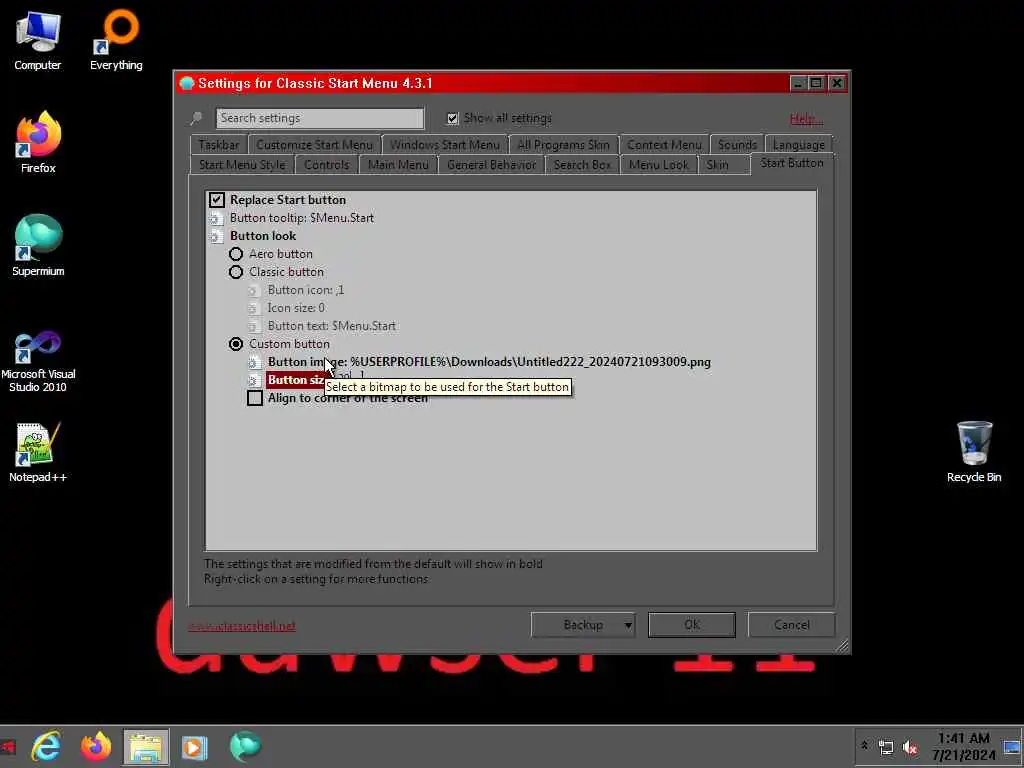Viewport: 1024px width, 768px height.
Task: Click the taskbar clock showing 1:41 AM
Action: 963,746
